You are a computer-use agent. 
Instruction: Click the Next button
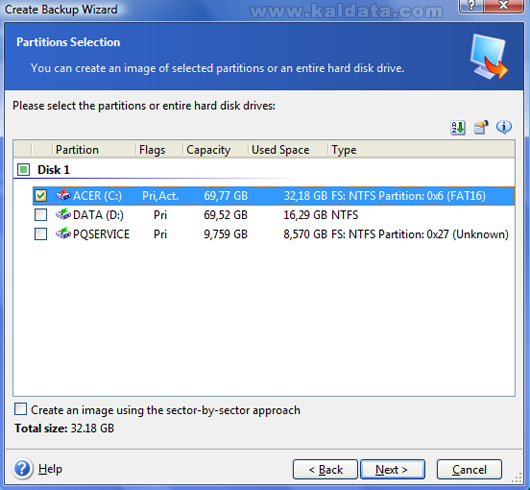392,469
